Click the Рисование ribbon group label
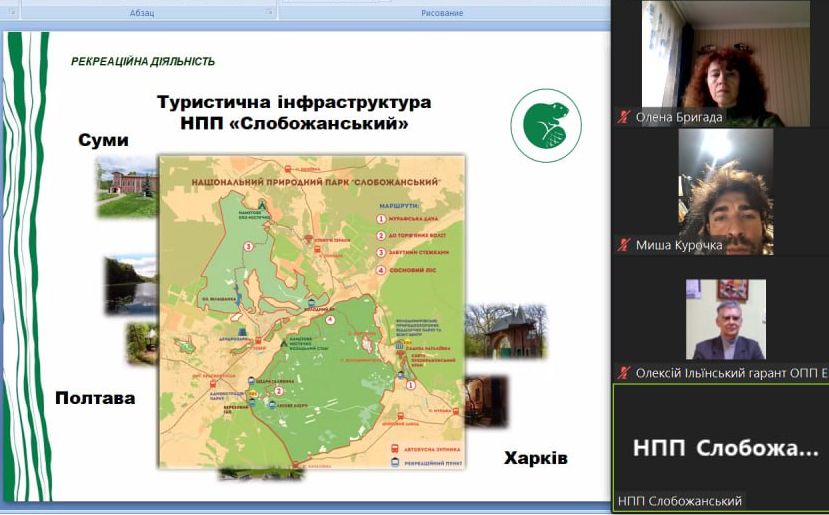829x515 pixels. (442, 13)
